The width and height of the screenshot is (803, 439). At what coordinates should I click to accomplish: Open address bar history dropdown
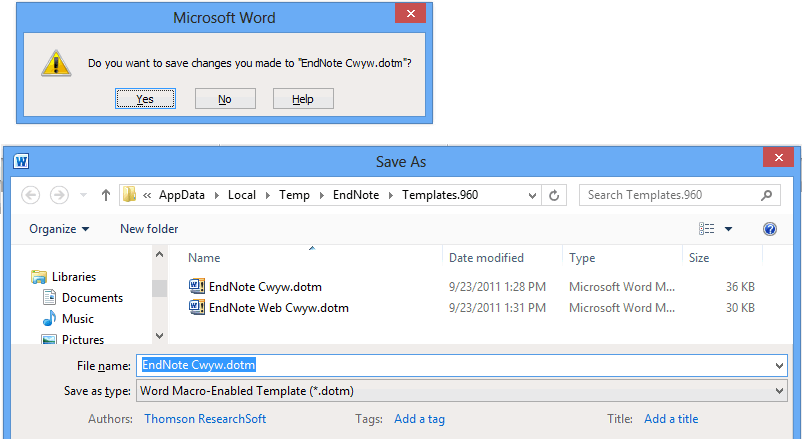532,196
